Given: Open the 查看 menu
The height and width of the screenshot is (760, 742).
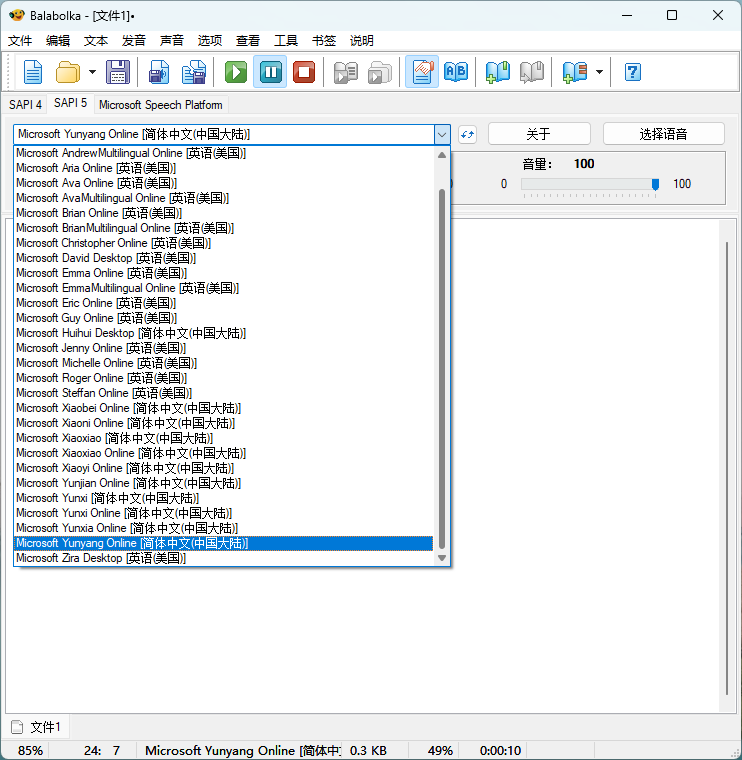Looking at the screenshot, I should (248, 41).
